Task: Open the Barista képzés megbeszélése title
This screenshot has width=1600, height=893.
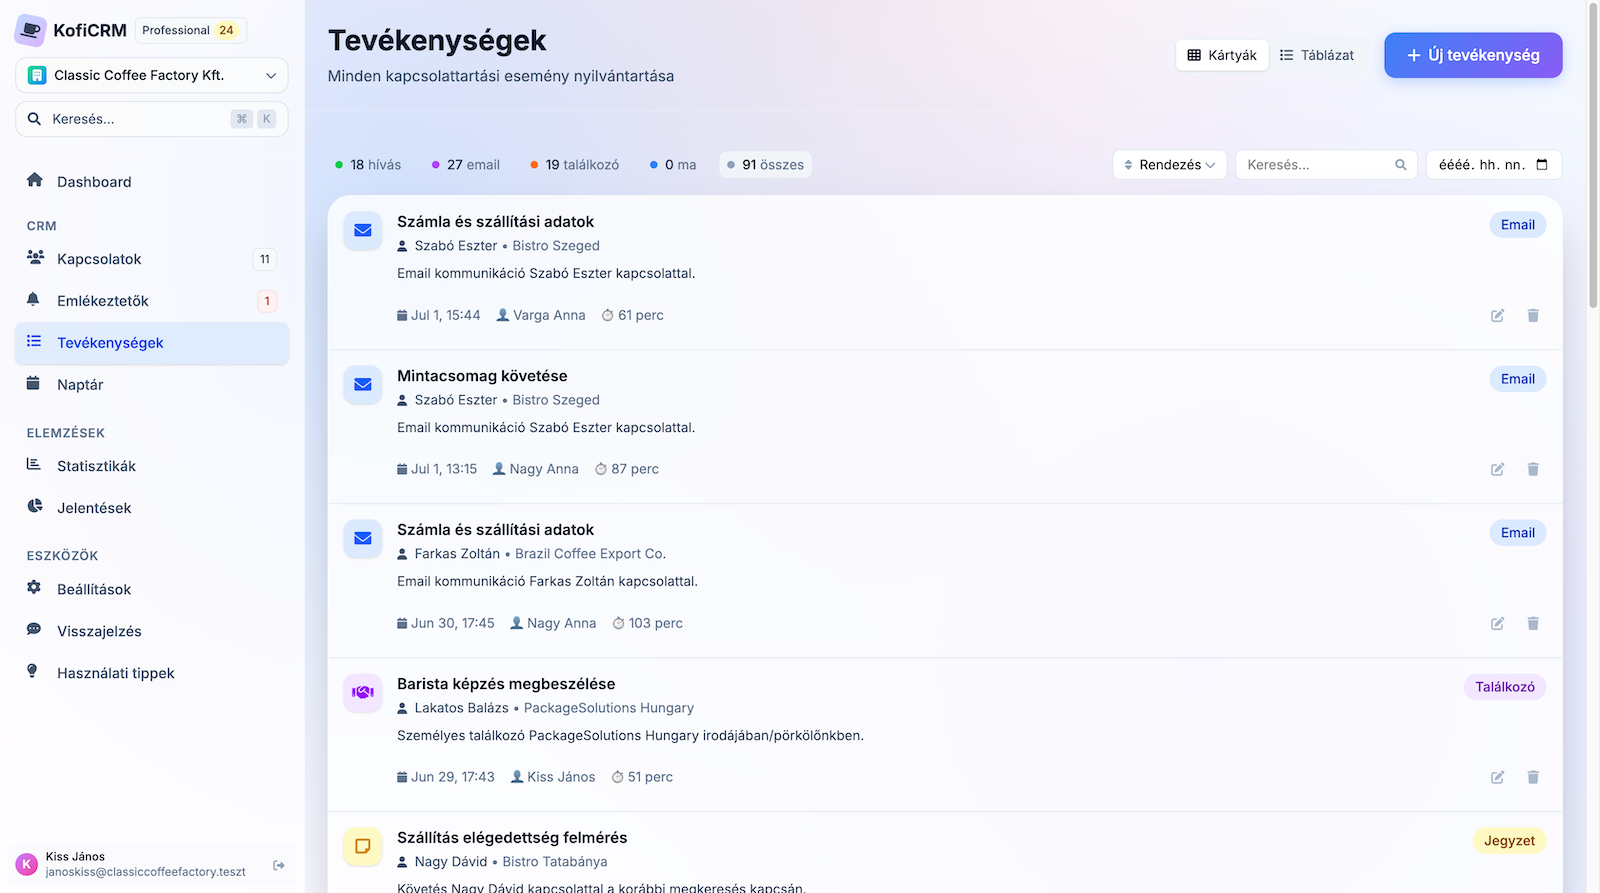Action: [x=506, y=684]
